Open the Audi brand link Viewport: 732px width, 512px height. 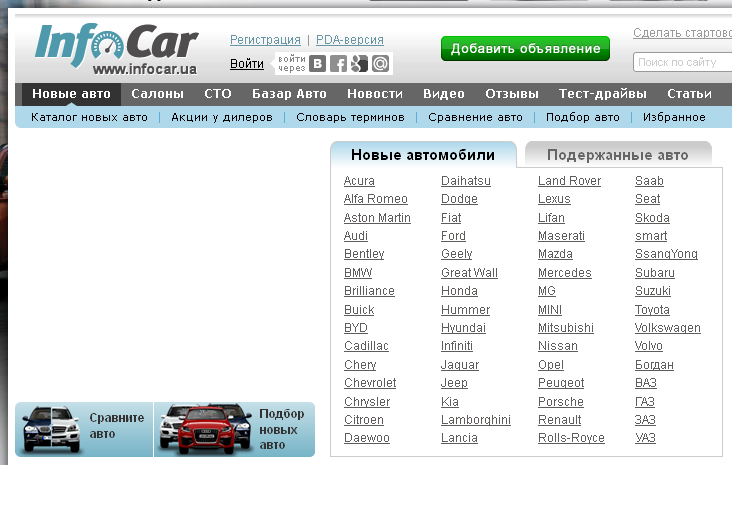pos(356,236)
